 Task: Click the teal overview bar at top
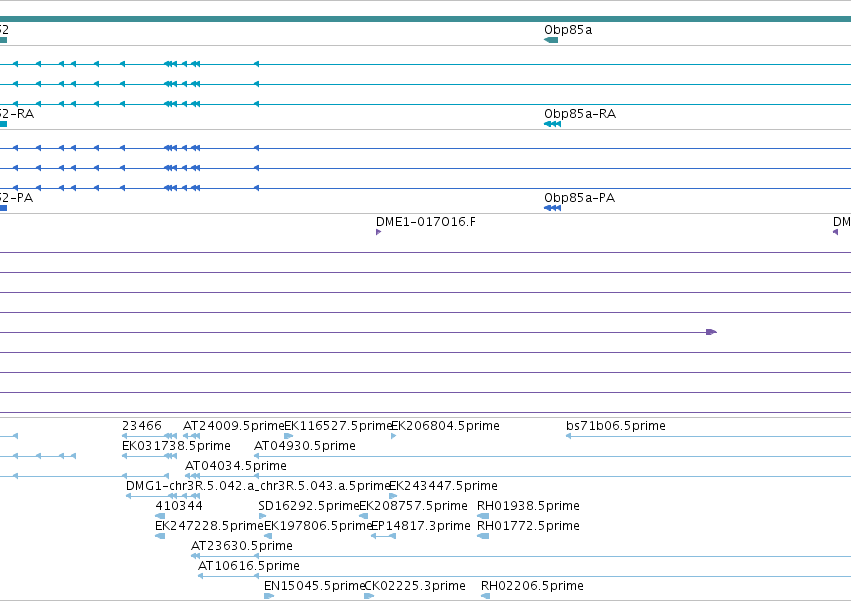pos(426,19)
